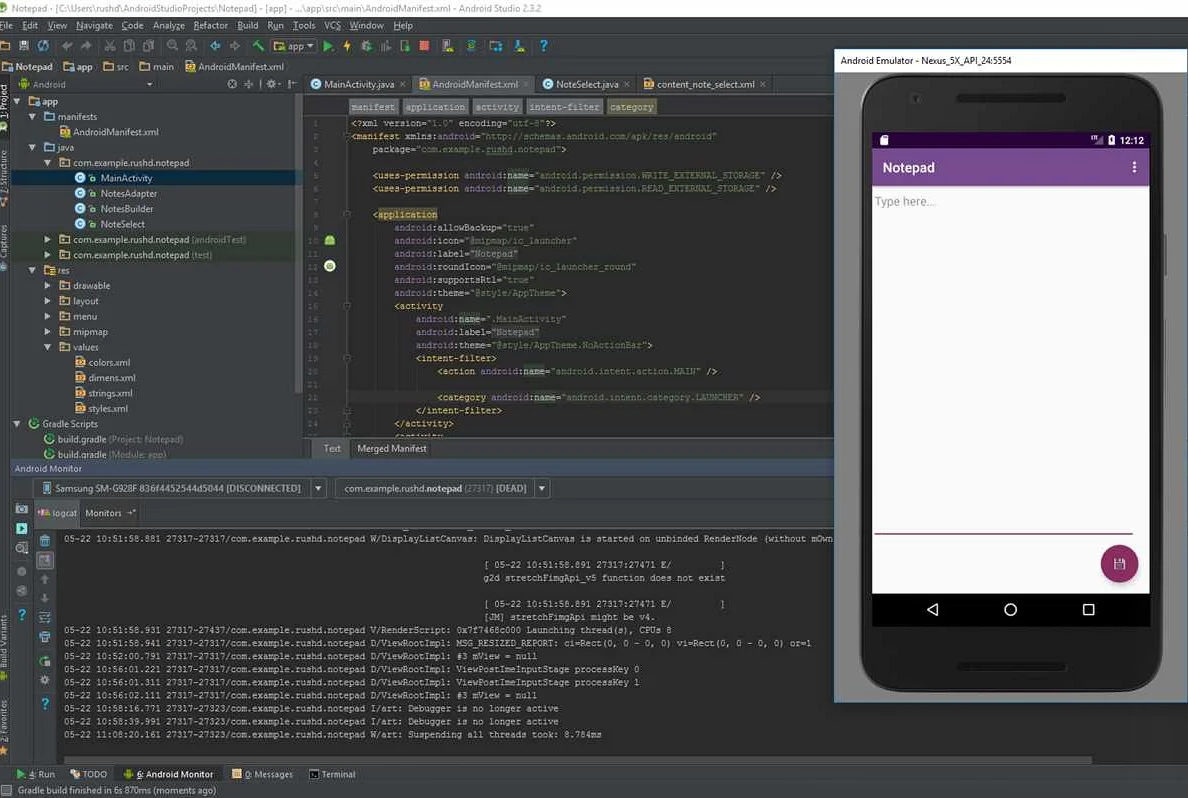The image size is (1188, 798).
Task: Open the Build menu
Action: point(248,26)
